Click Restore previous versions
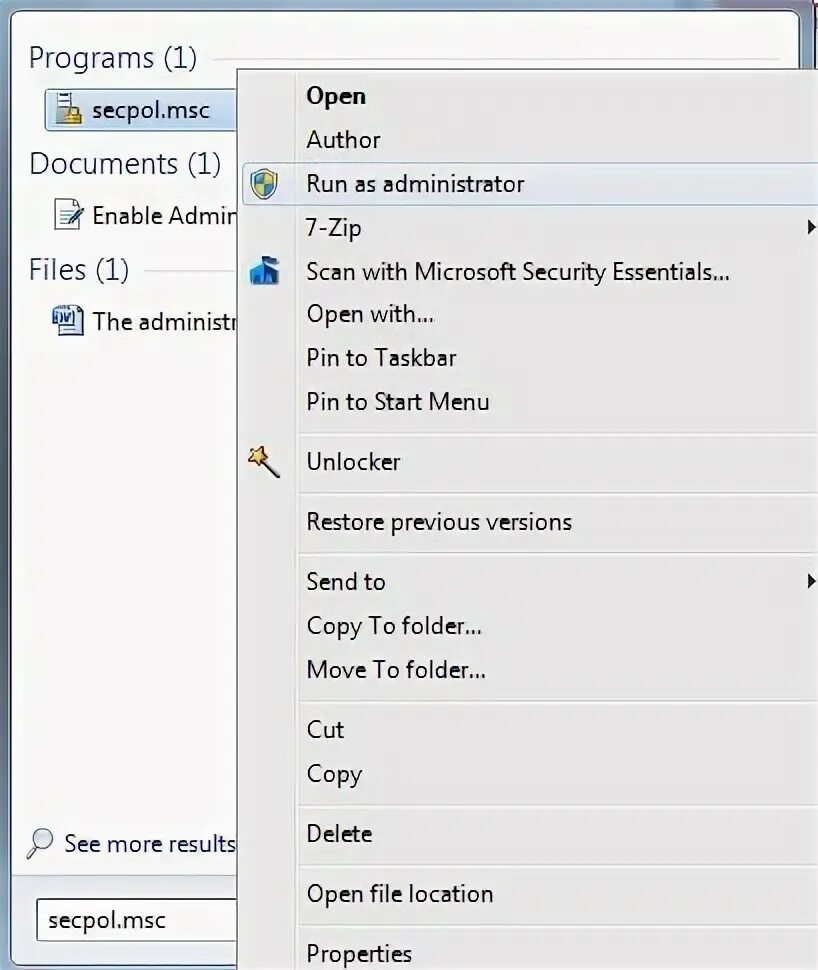 439,522
